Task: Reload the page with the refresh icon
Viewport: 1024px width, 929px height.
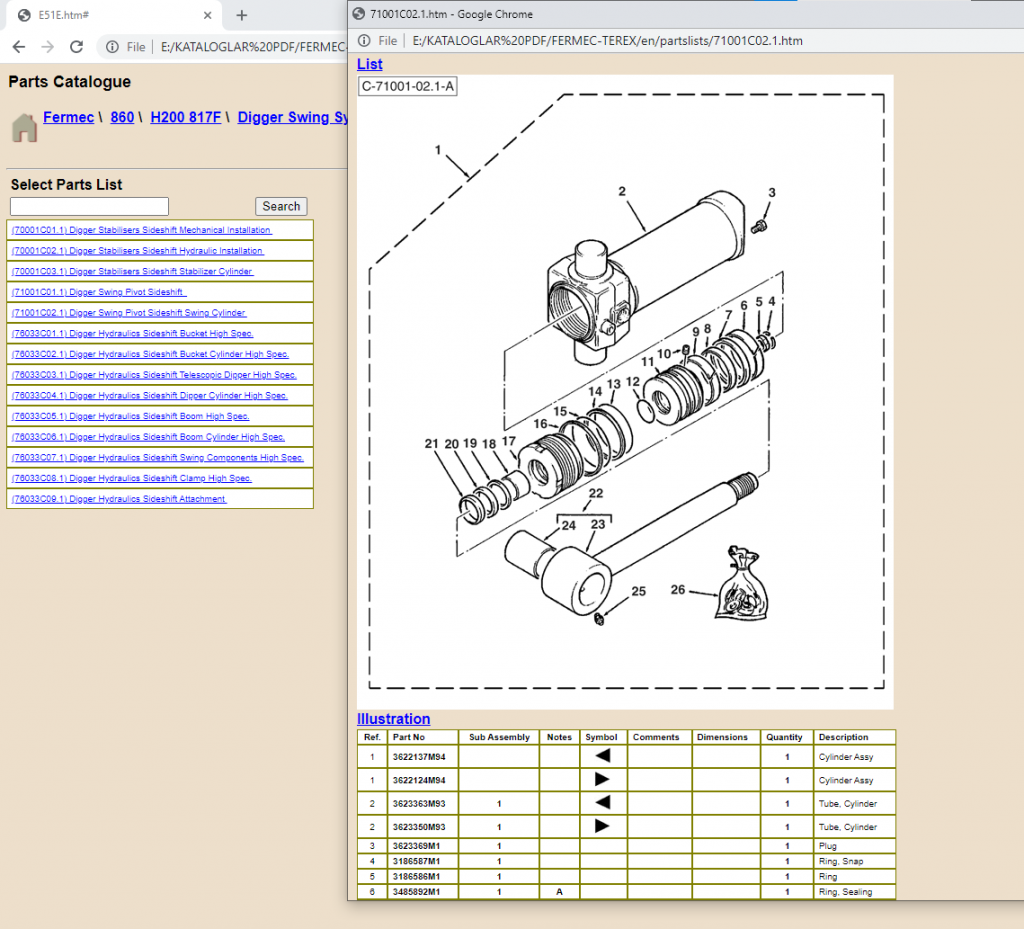Action: click(76, 45)
